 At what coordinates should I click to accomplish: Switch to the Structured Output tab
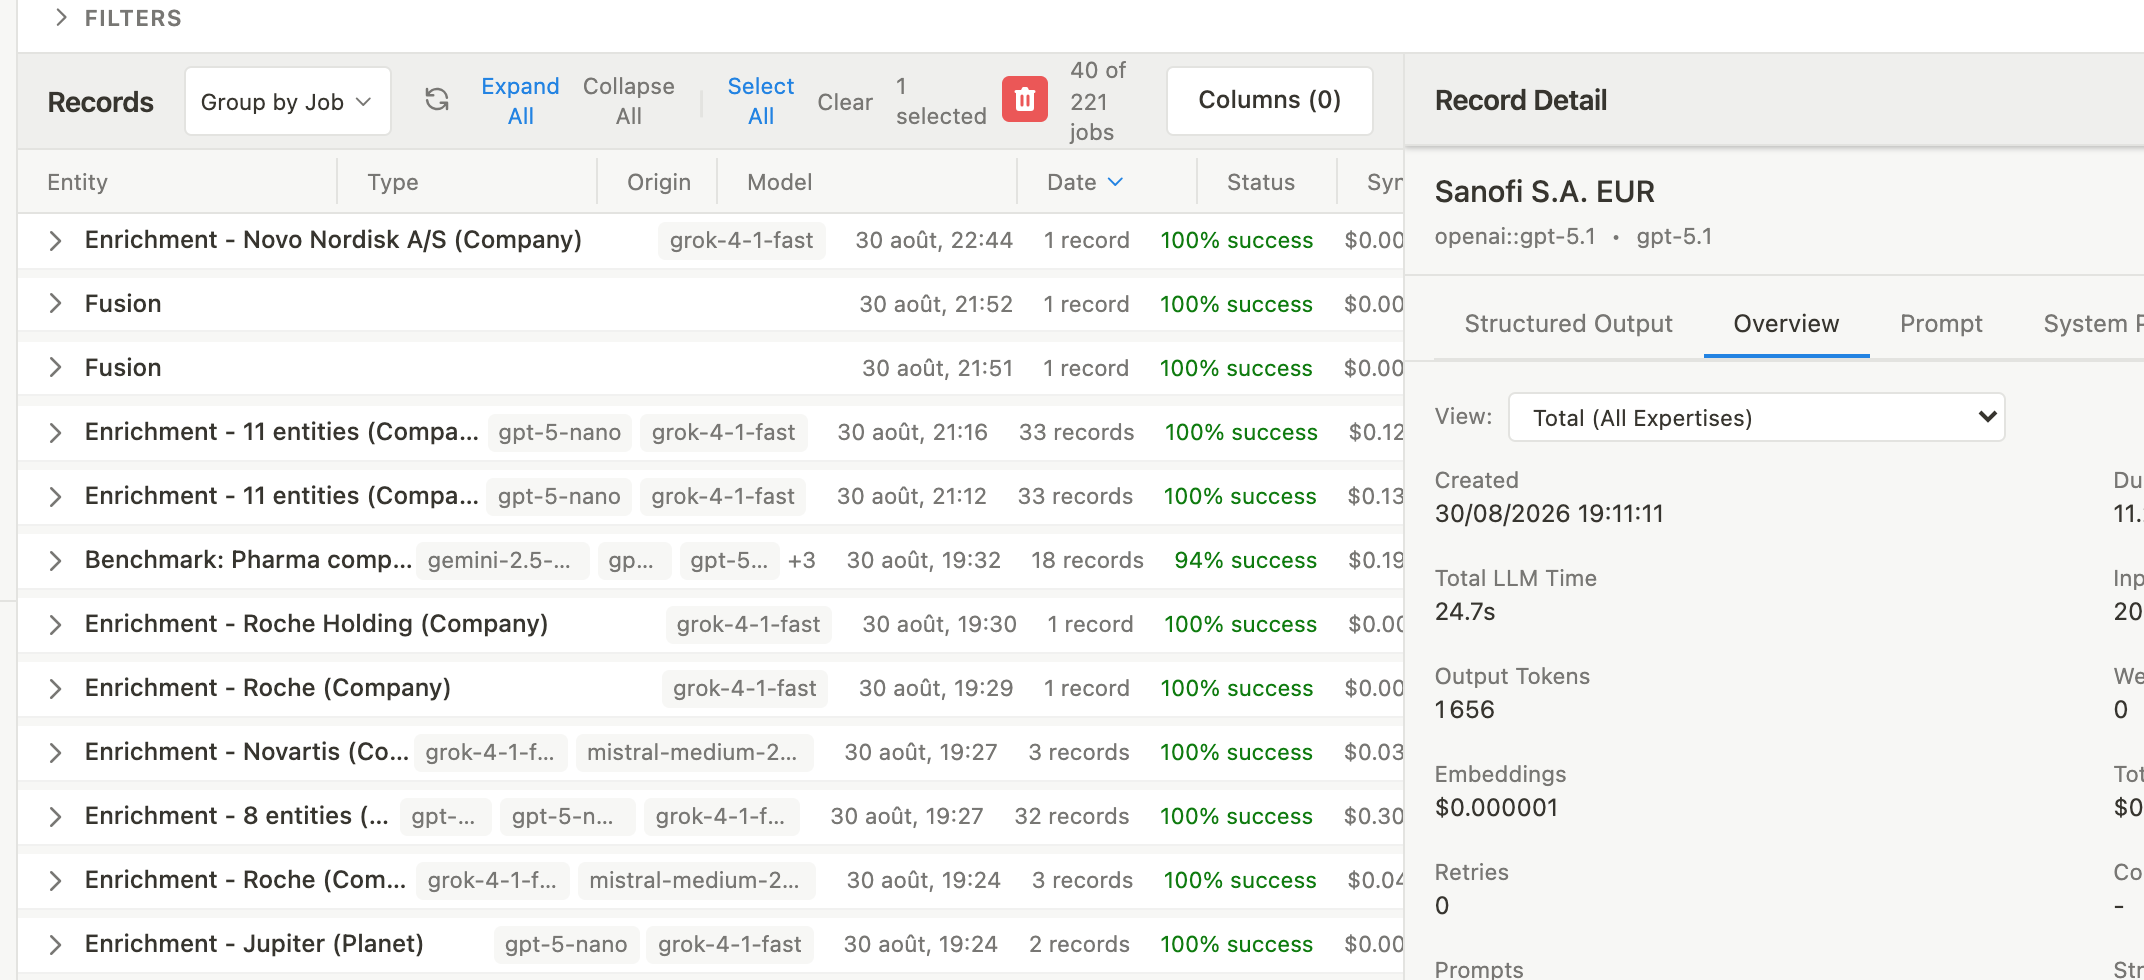[1568, 324]
